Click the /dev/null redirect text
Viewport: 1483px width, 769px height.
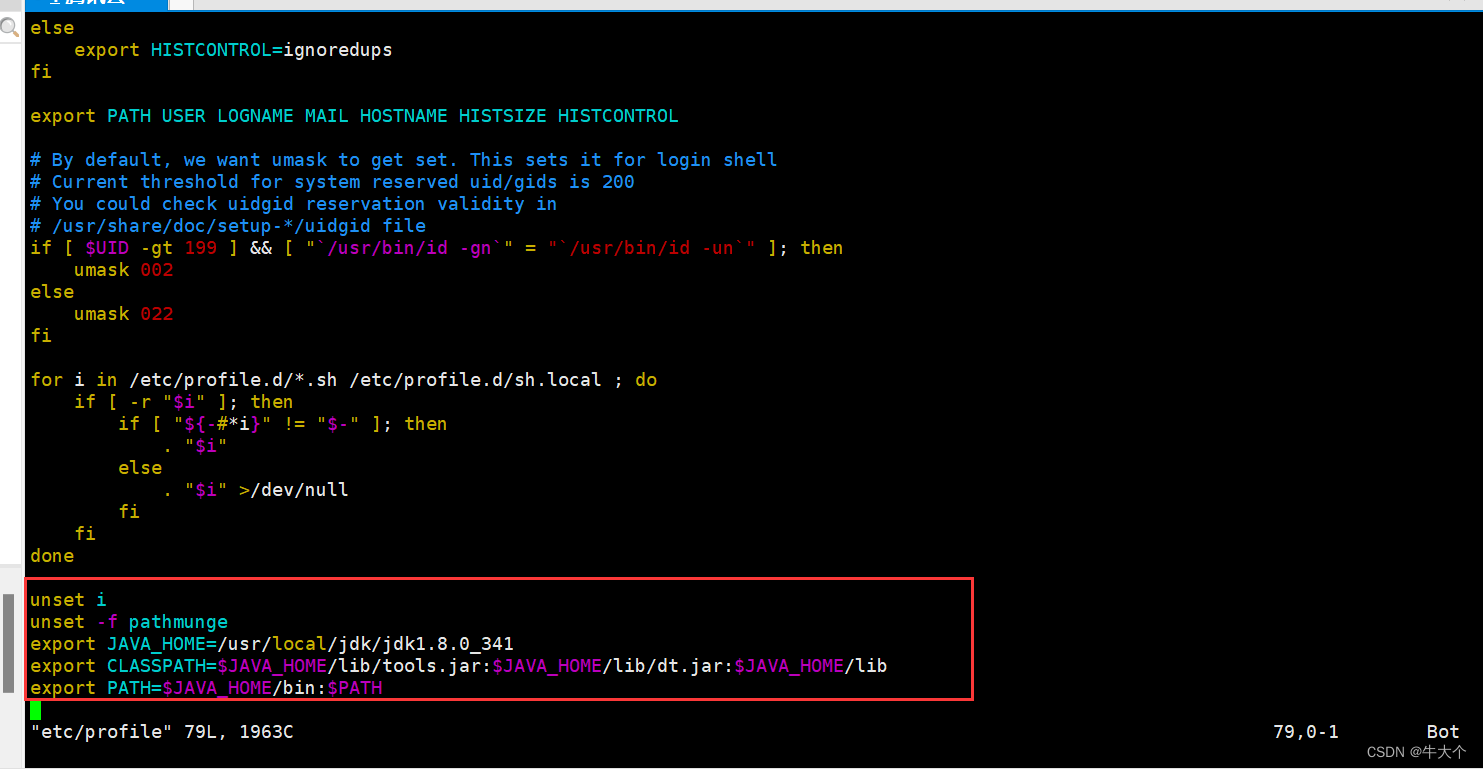point(297,489)
